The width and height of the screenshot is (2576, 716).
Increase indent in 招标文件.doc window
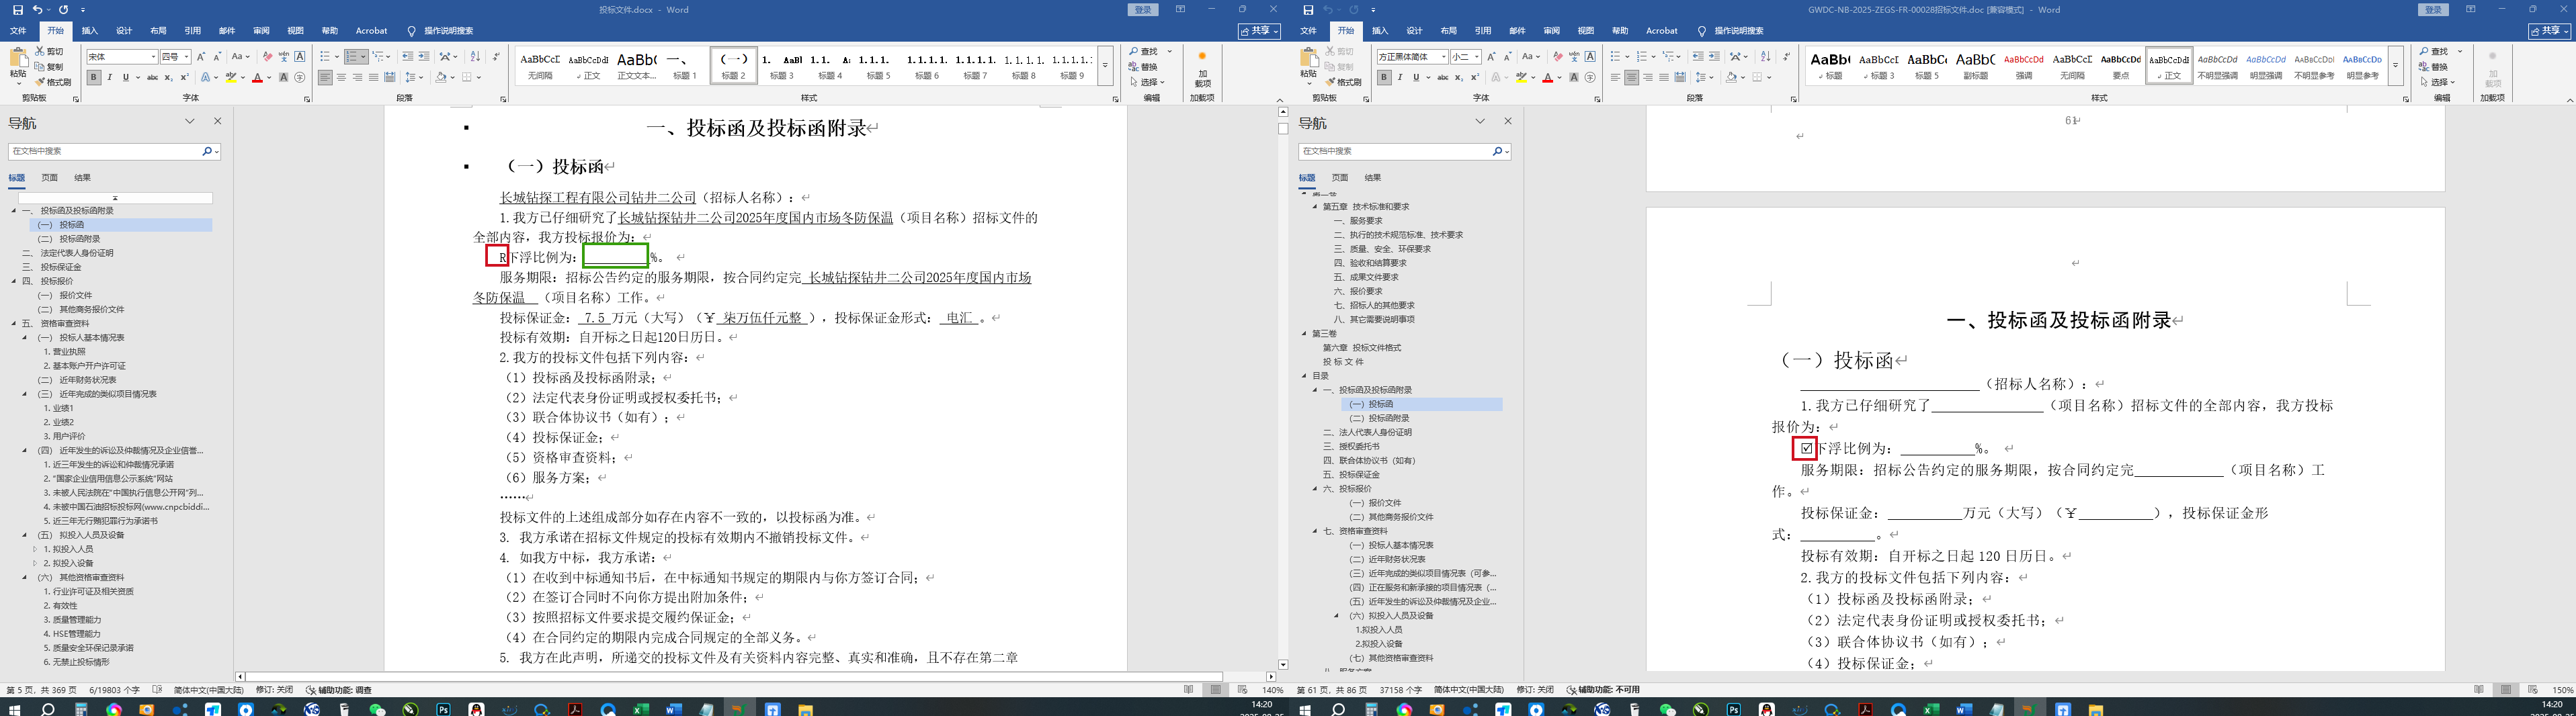(x=1714, y=57)
